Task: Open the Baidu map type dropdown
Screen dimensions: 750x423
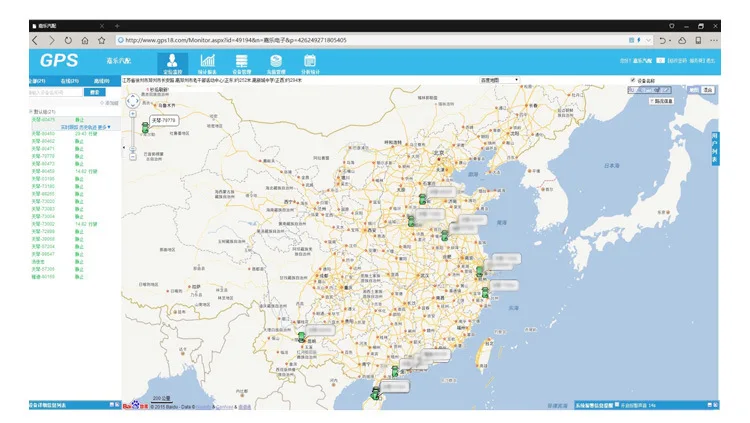Action: pyautogui.click(x=499, y=80)
